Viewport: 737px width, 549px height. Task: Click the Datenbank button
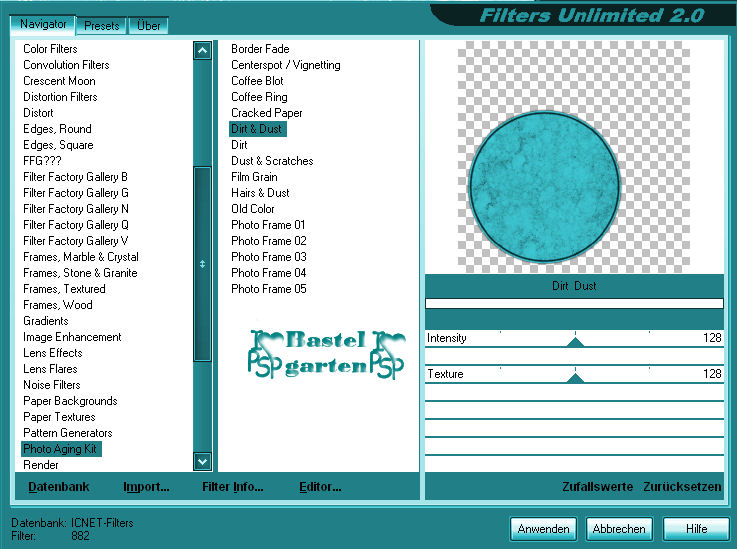pos(59,486)
